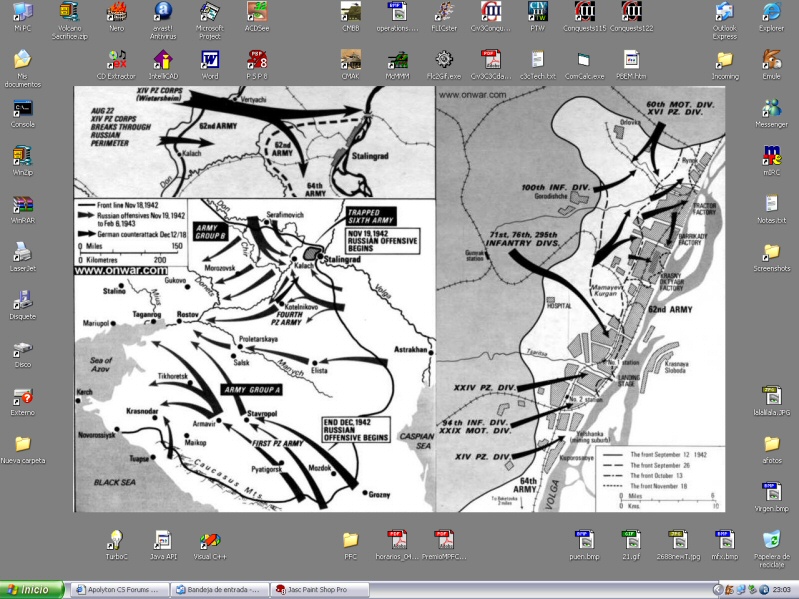Click the system tray clock
Screen dimensions: 799x599
[x=781, y=590]
